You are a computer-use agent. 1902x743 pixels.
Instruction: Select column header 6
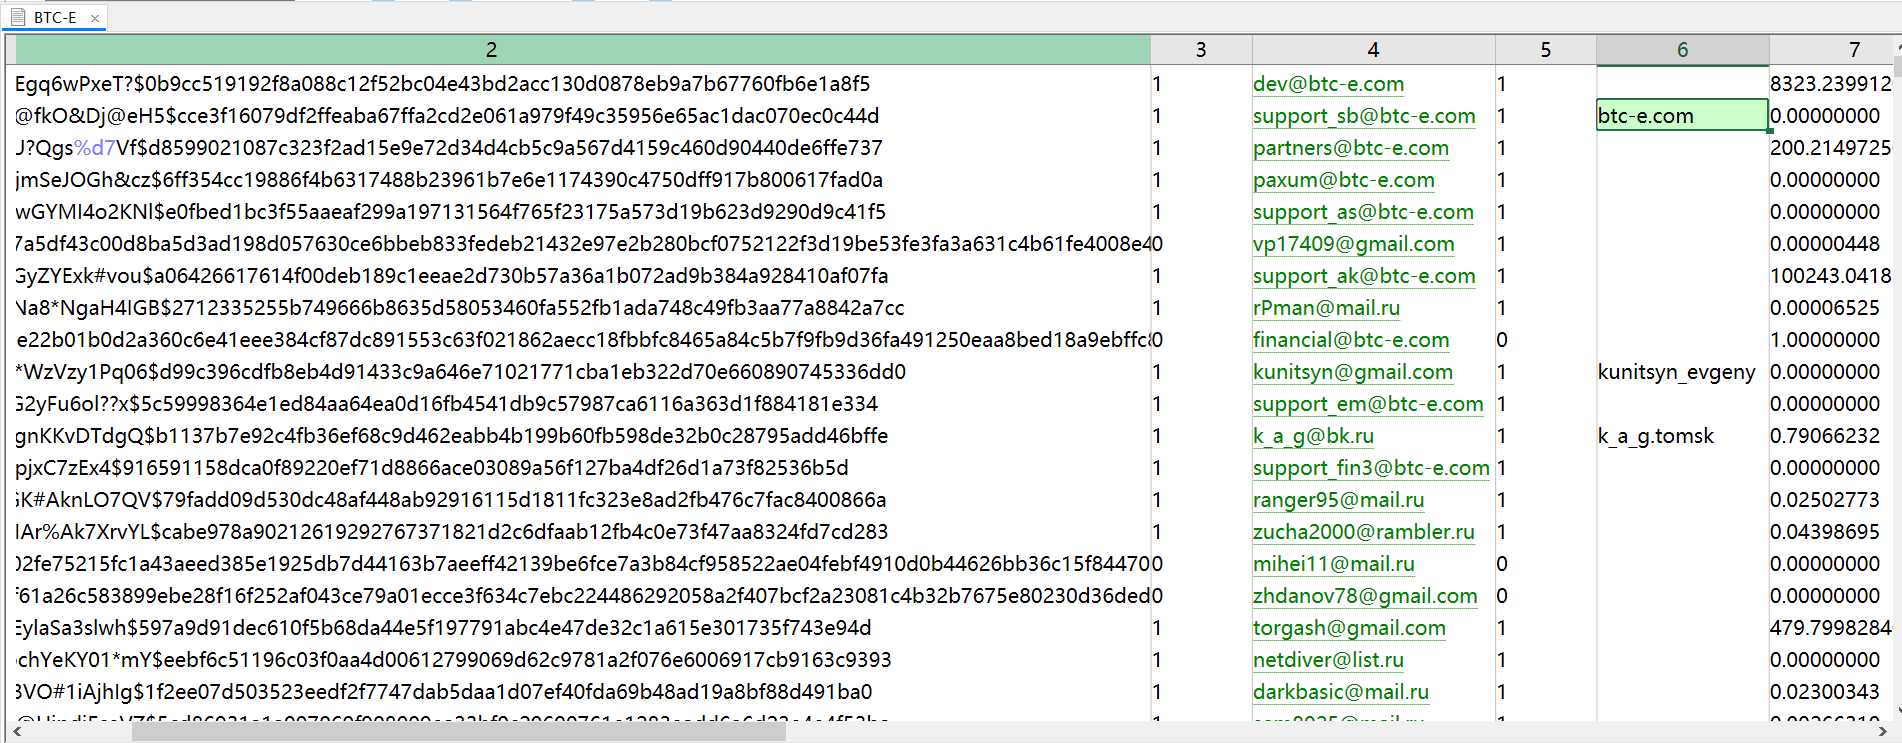pyautogui.click(x=1682, y=50)
